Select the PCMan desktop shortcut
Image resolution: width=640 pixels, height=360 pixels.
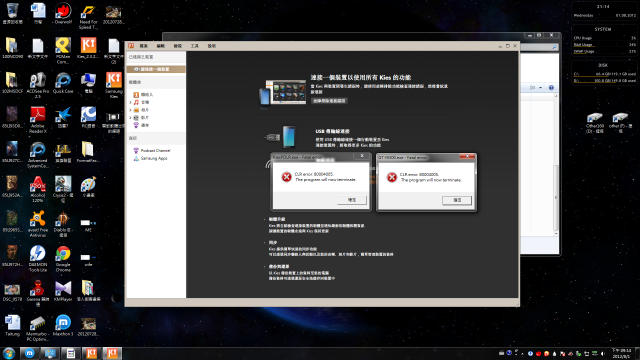click(63, 51)
